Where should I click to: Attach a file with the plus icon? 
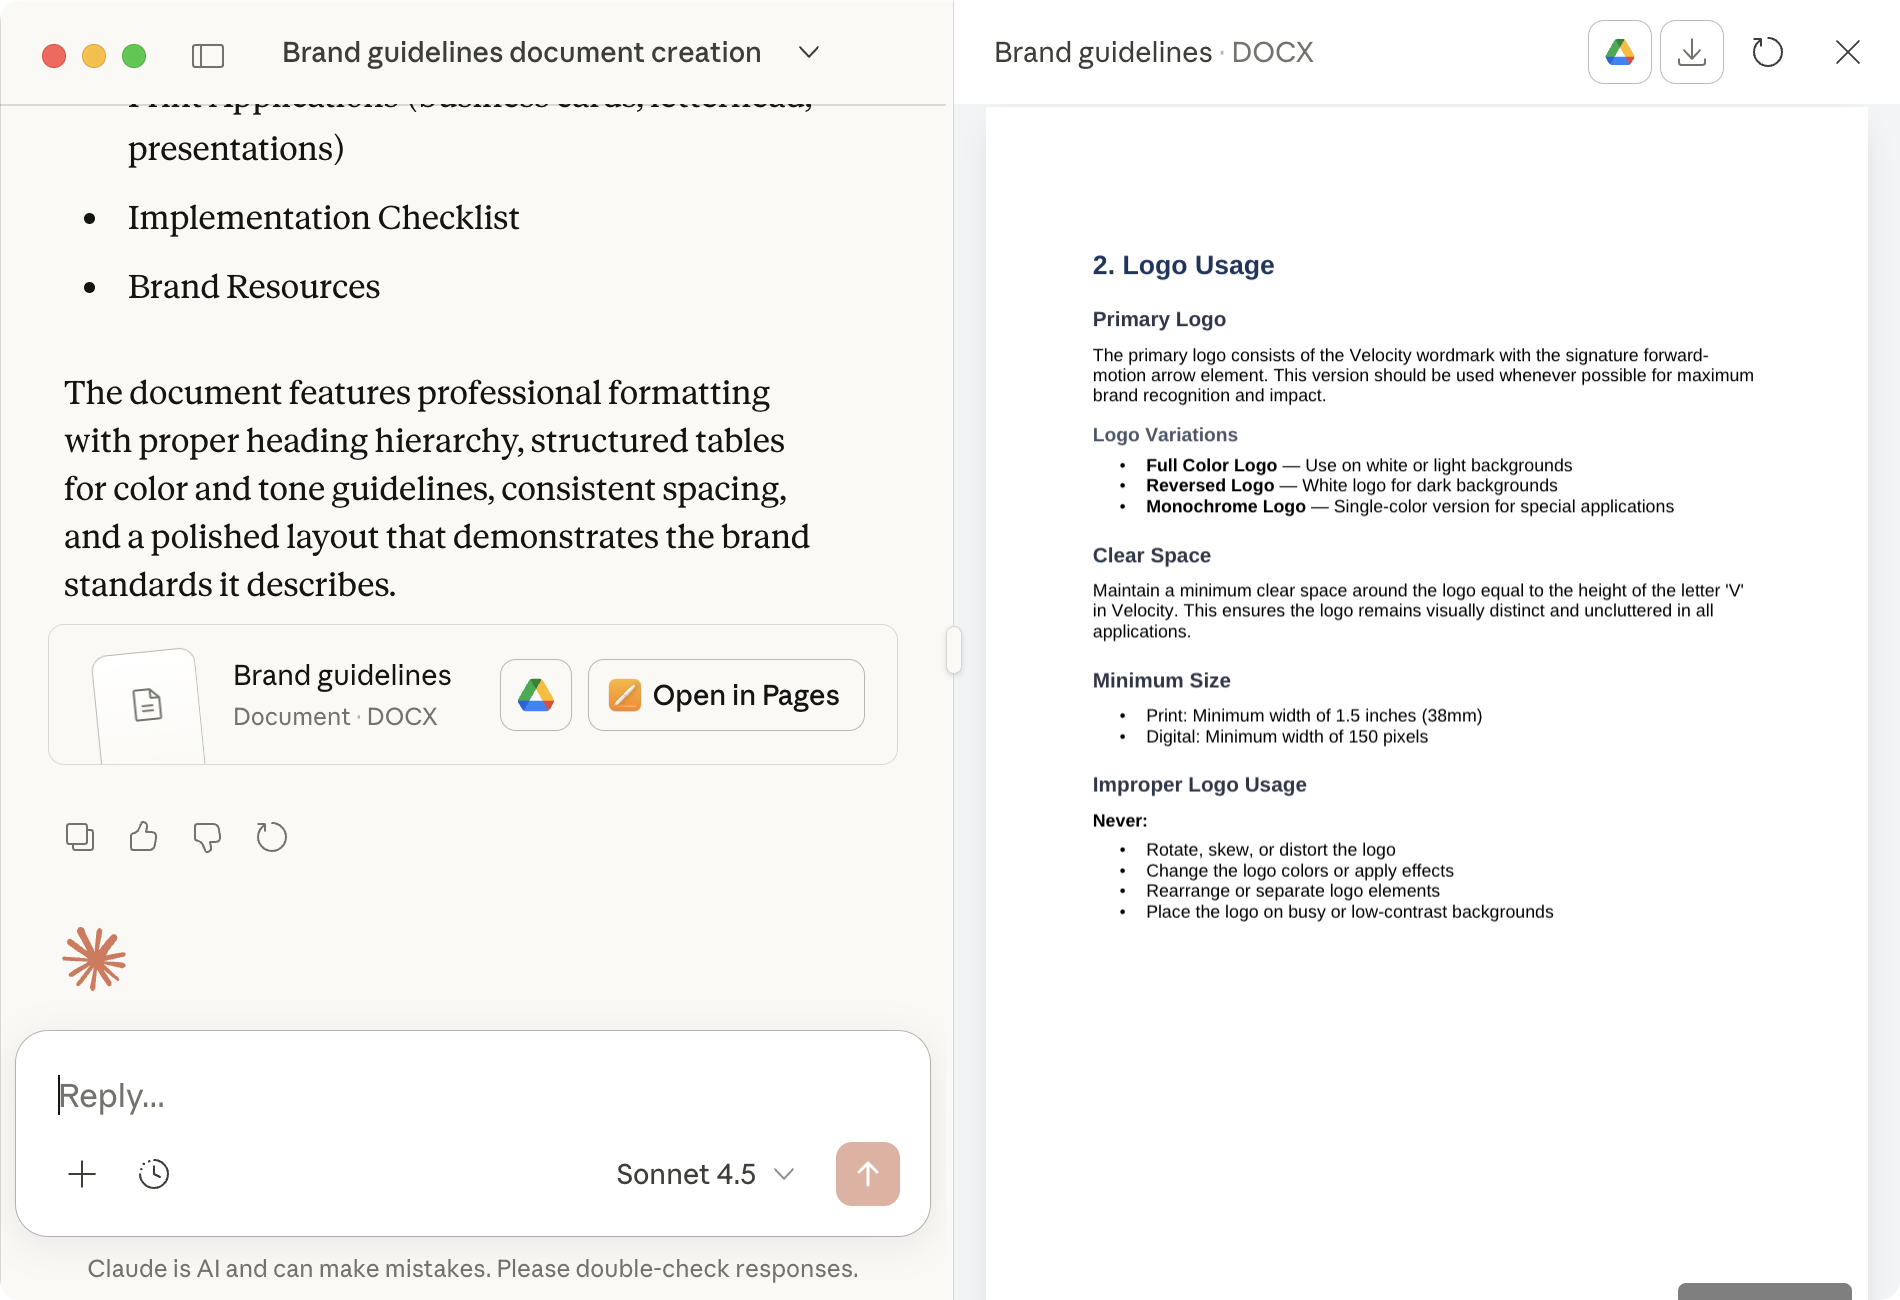[82, 1174]
